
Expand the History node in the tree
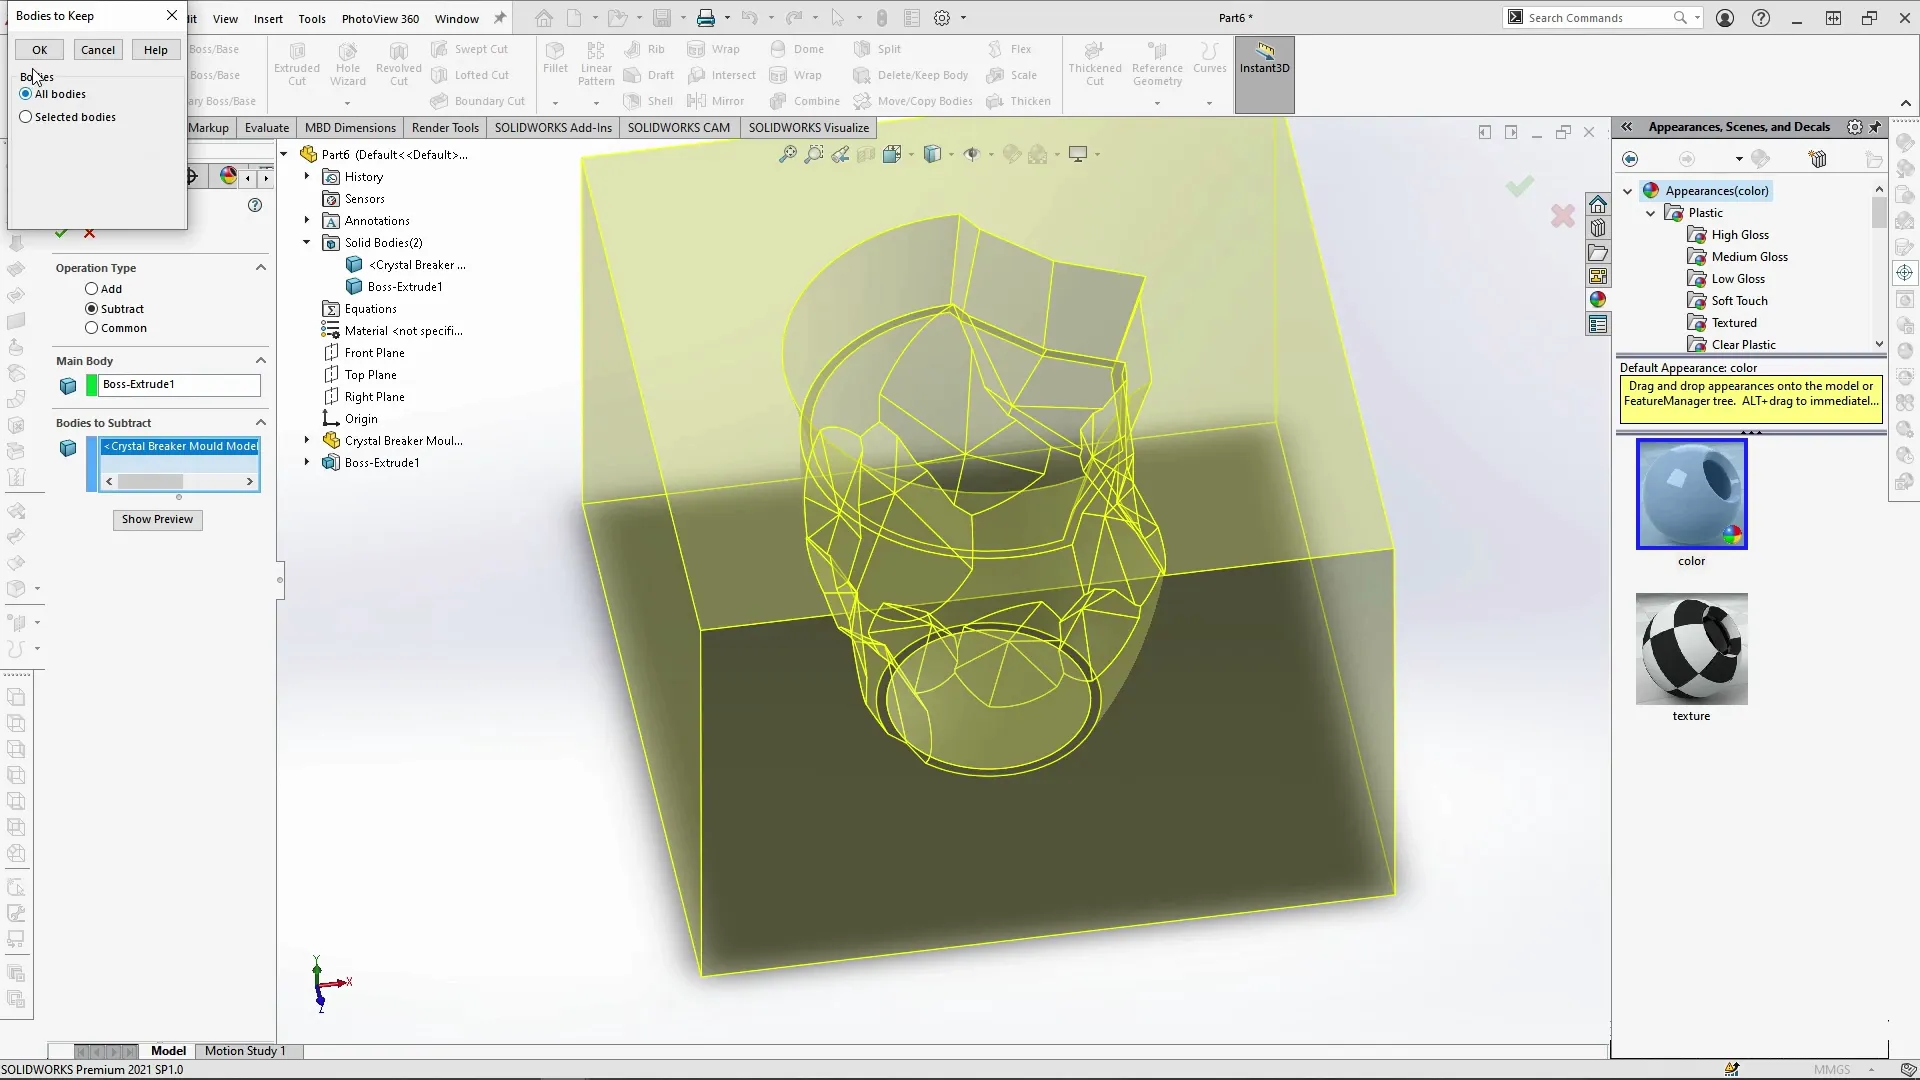306,176
